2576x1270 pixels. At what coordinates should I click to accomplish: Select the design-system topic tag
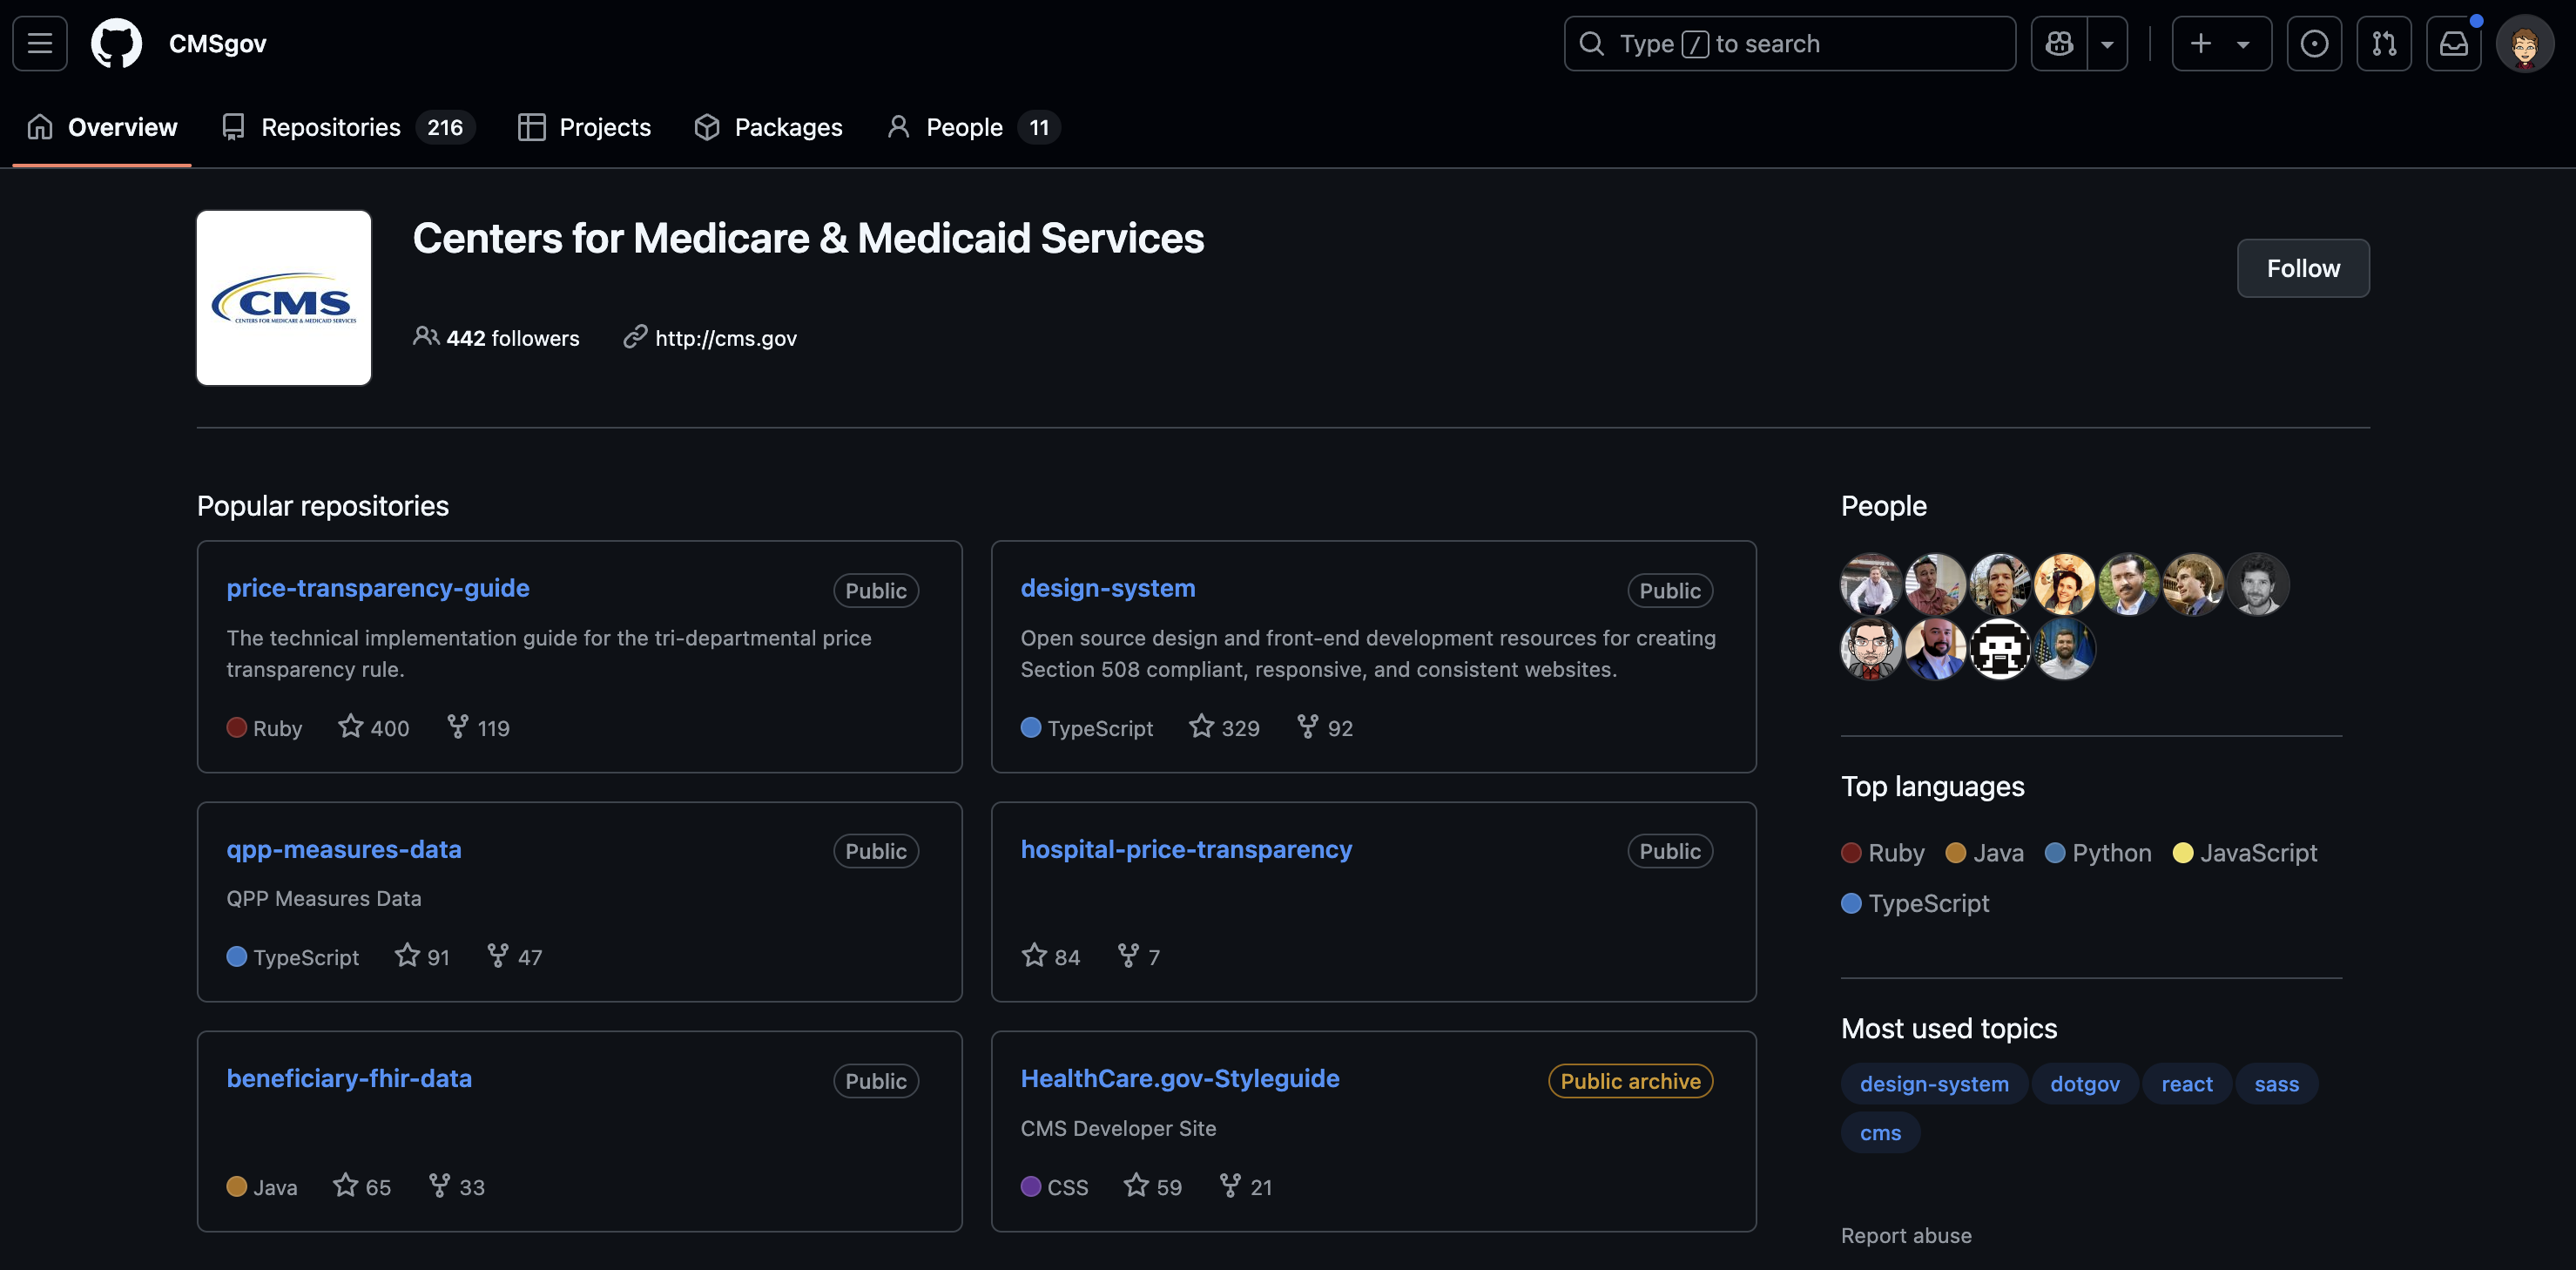[1934, 1084]
